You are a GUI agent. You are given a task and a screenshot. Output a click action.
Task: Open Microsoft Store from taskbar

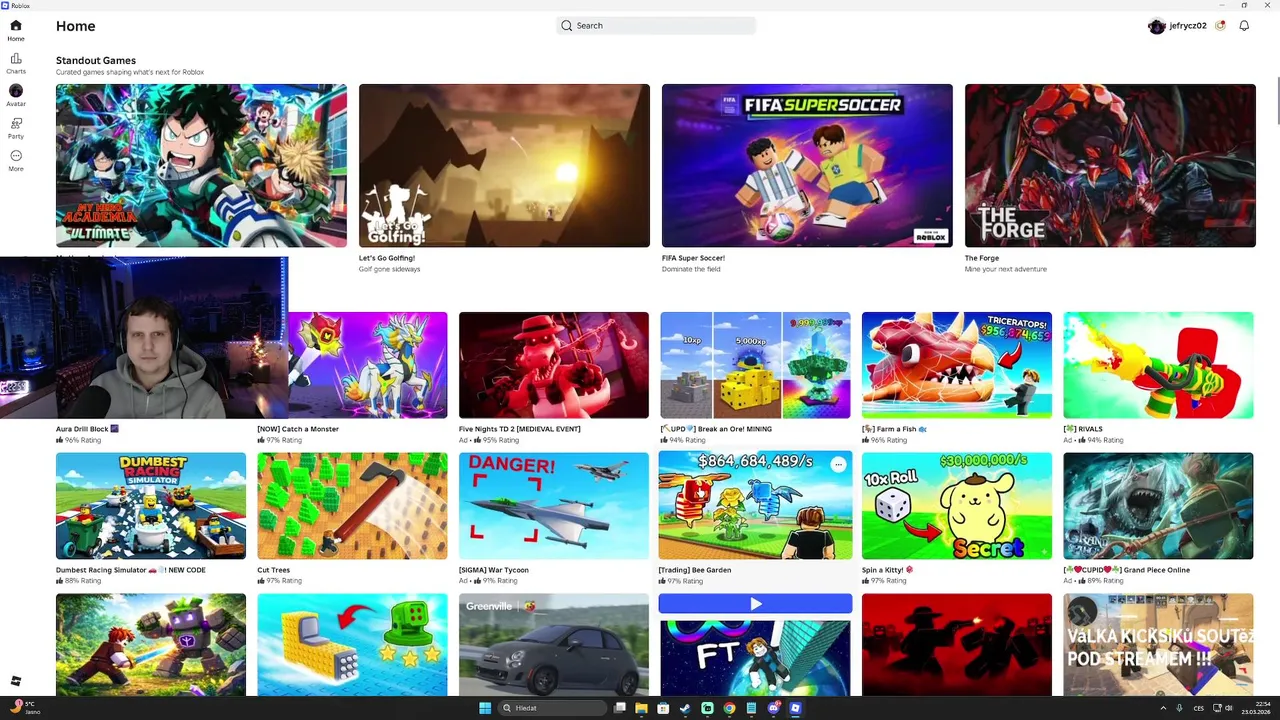click(663, 708)
